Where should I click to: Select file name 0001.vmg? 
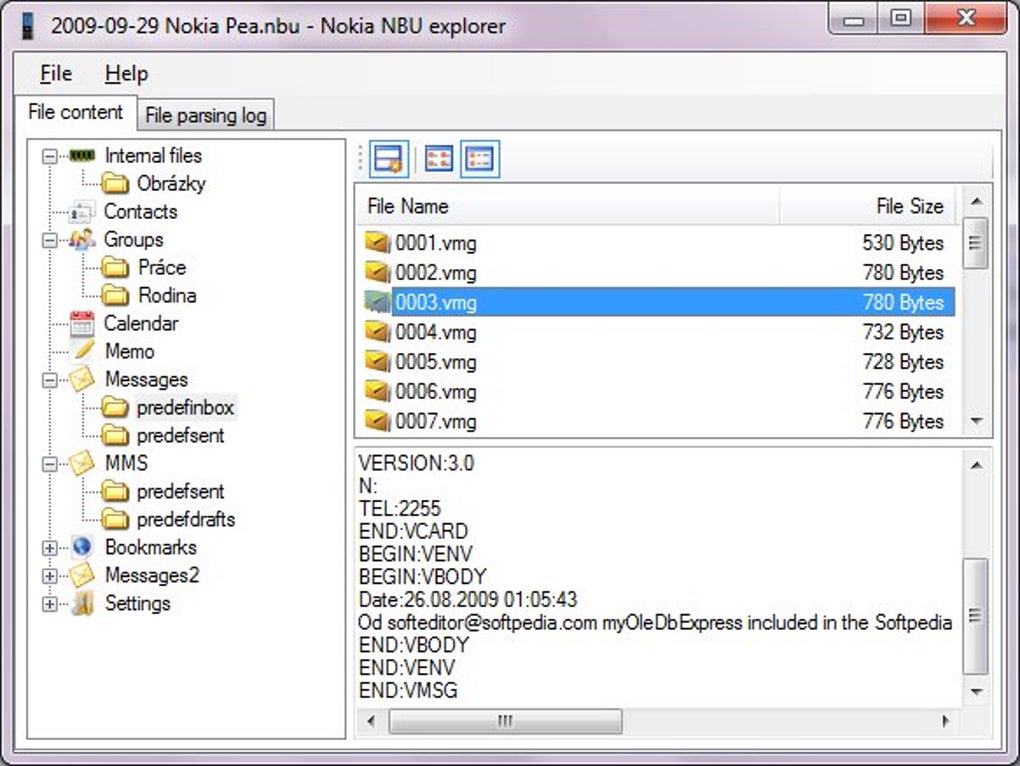[x=436, y=243]
